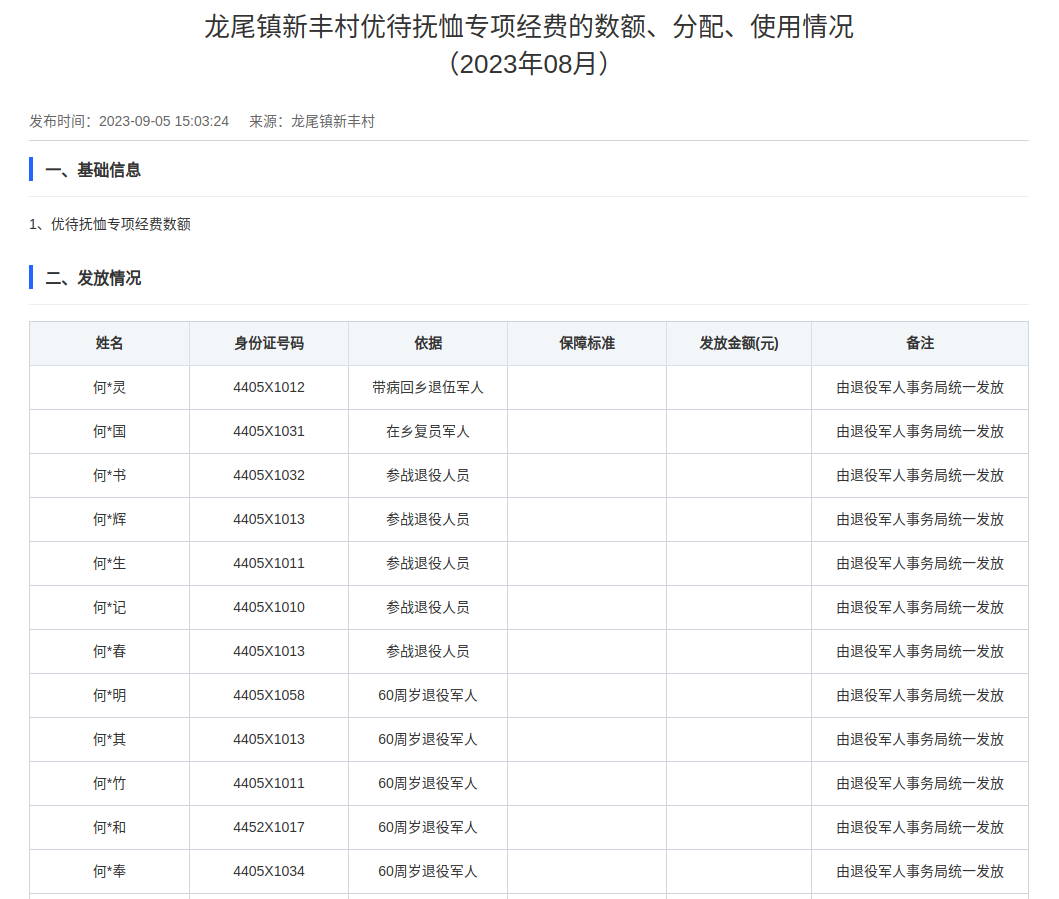Image resolution: width=1059 pixels, height=899 pixels.
Task: Click the remark 由退役军人事务局统一发放 in 何*记 row
Action: [920, 607]
